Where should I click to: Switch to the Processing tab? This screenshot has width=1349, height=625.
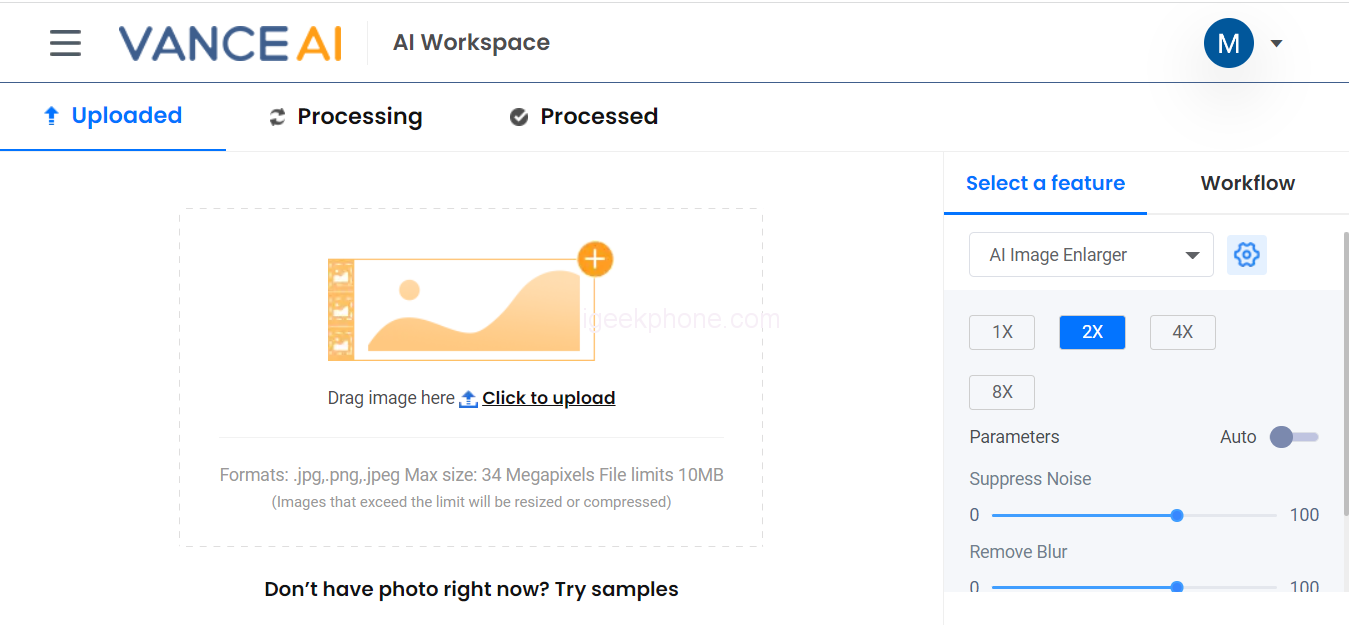tap(345, 117)
